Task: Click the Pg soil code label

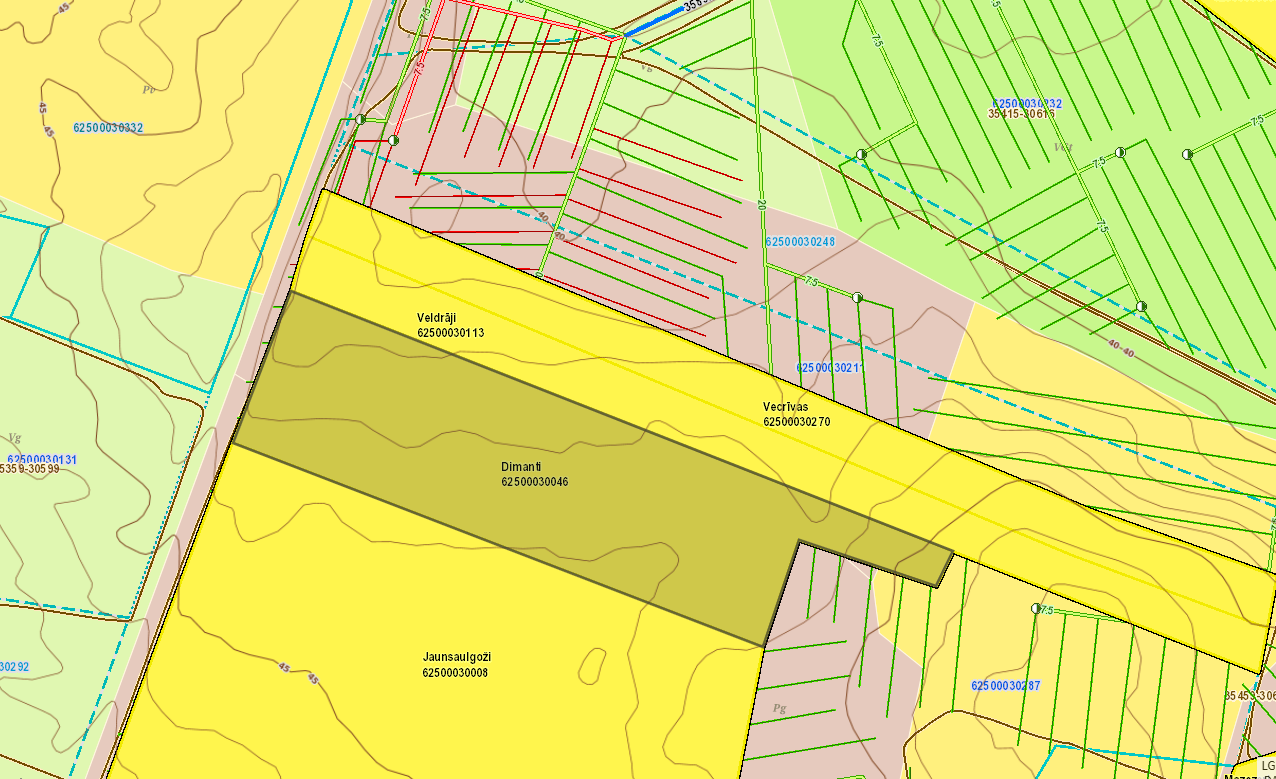Action: [779, 708]
